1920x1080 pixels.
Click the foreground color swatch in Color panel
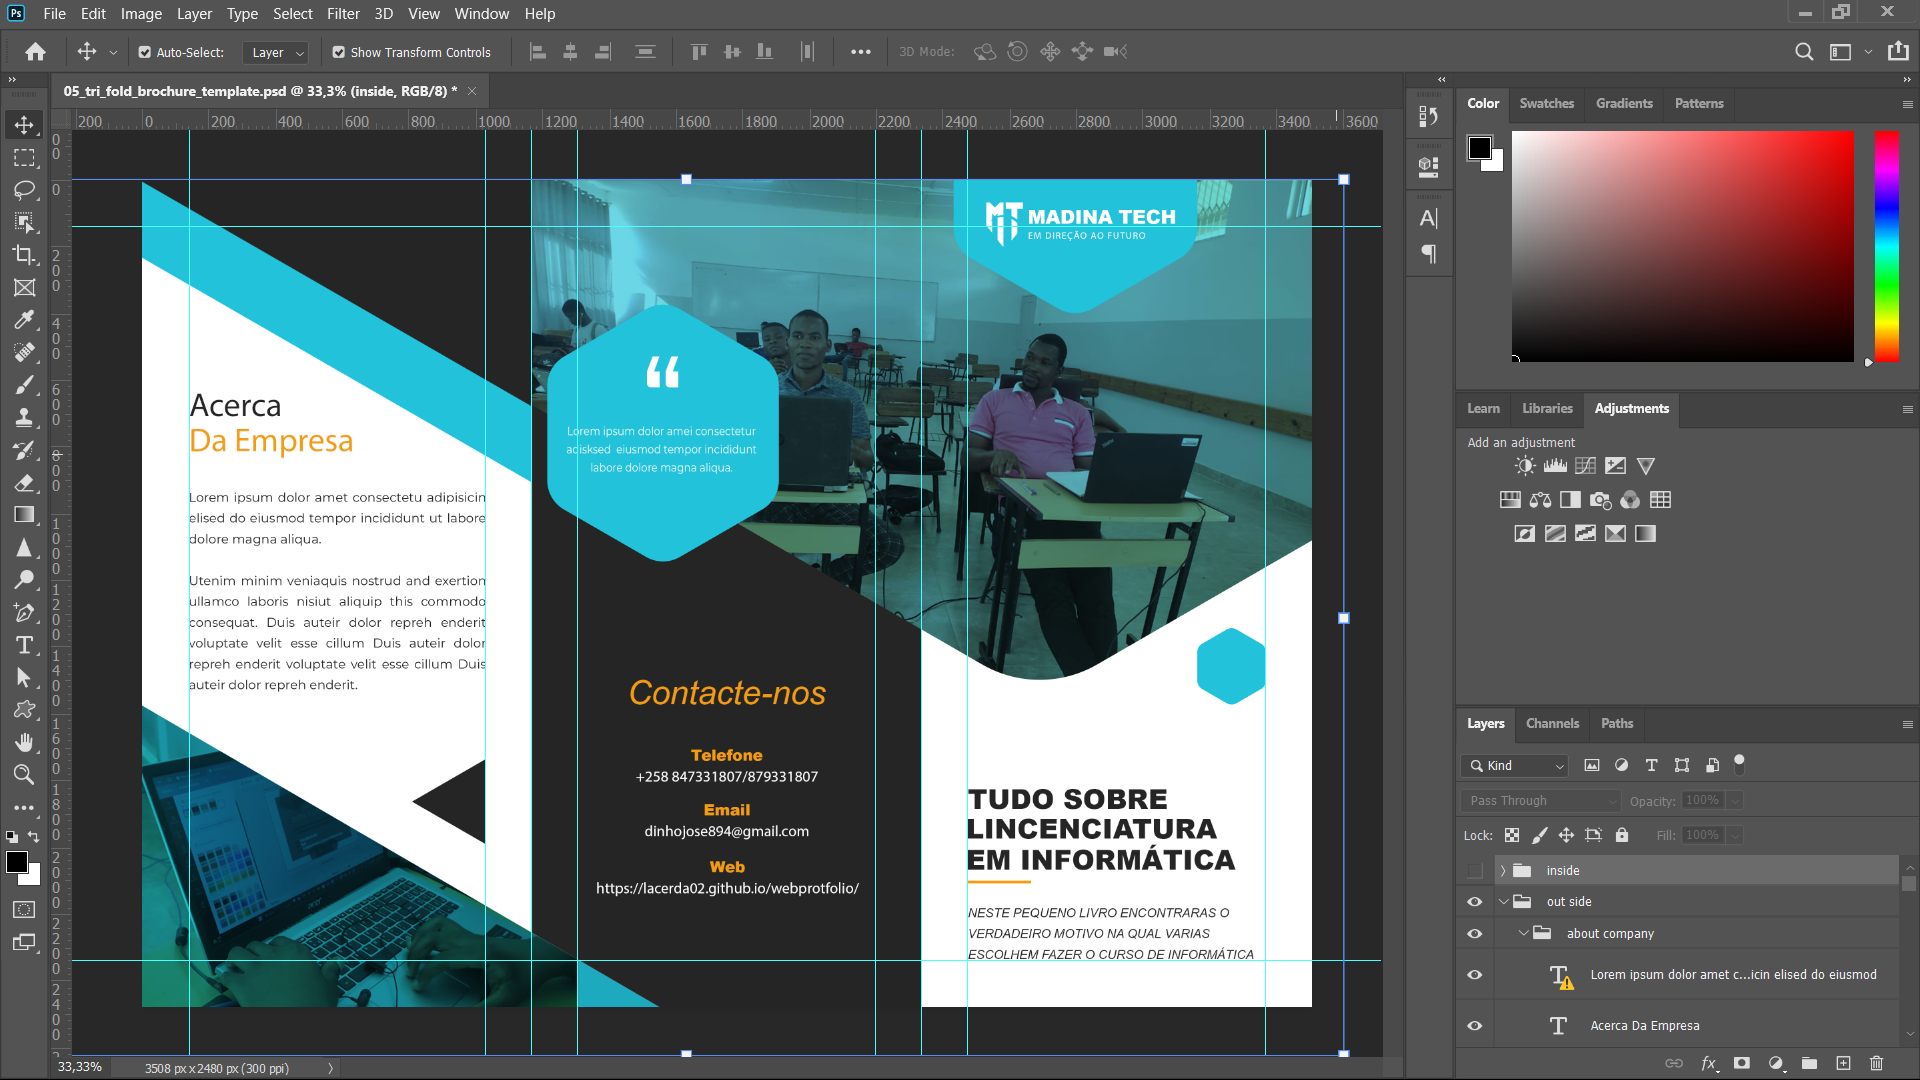click(x=1479, y=148)
